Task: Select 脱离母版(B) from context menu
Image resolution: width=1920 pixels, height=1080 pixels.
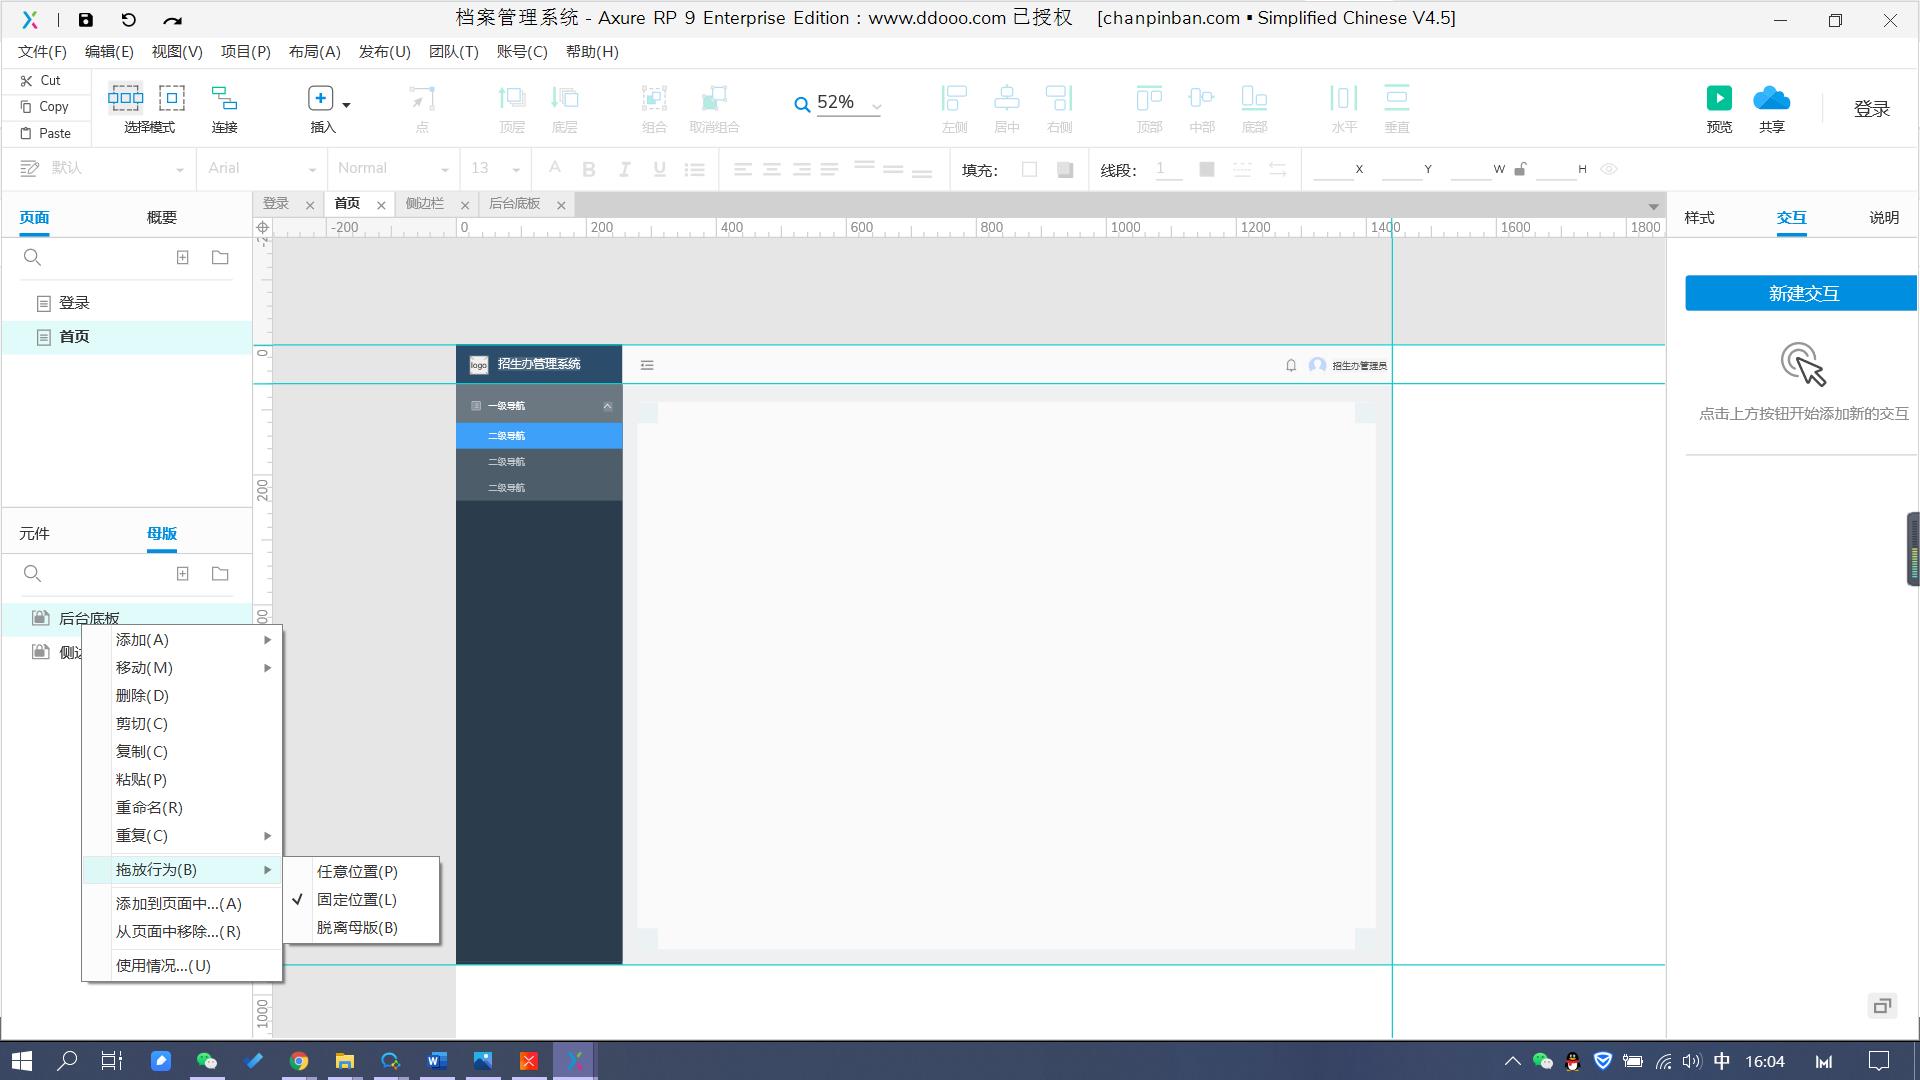Action: click(x=357, y=927)
